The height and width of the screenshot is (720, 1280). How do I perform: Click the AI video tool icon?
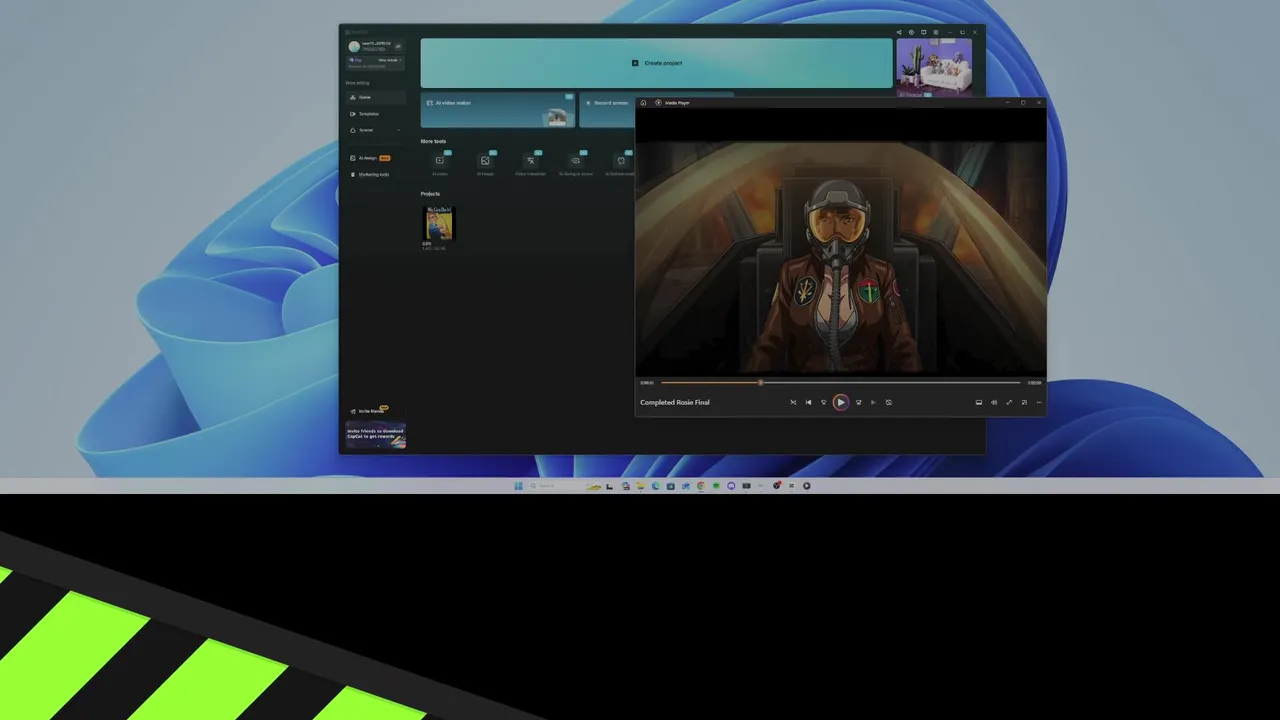tap(439, 161)
